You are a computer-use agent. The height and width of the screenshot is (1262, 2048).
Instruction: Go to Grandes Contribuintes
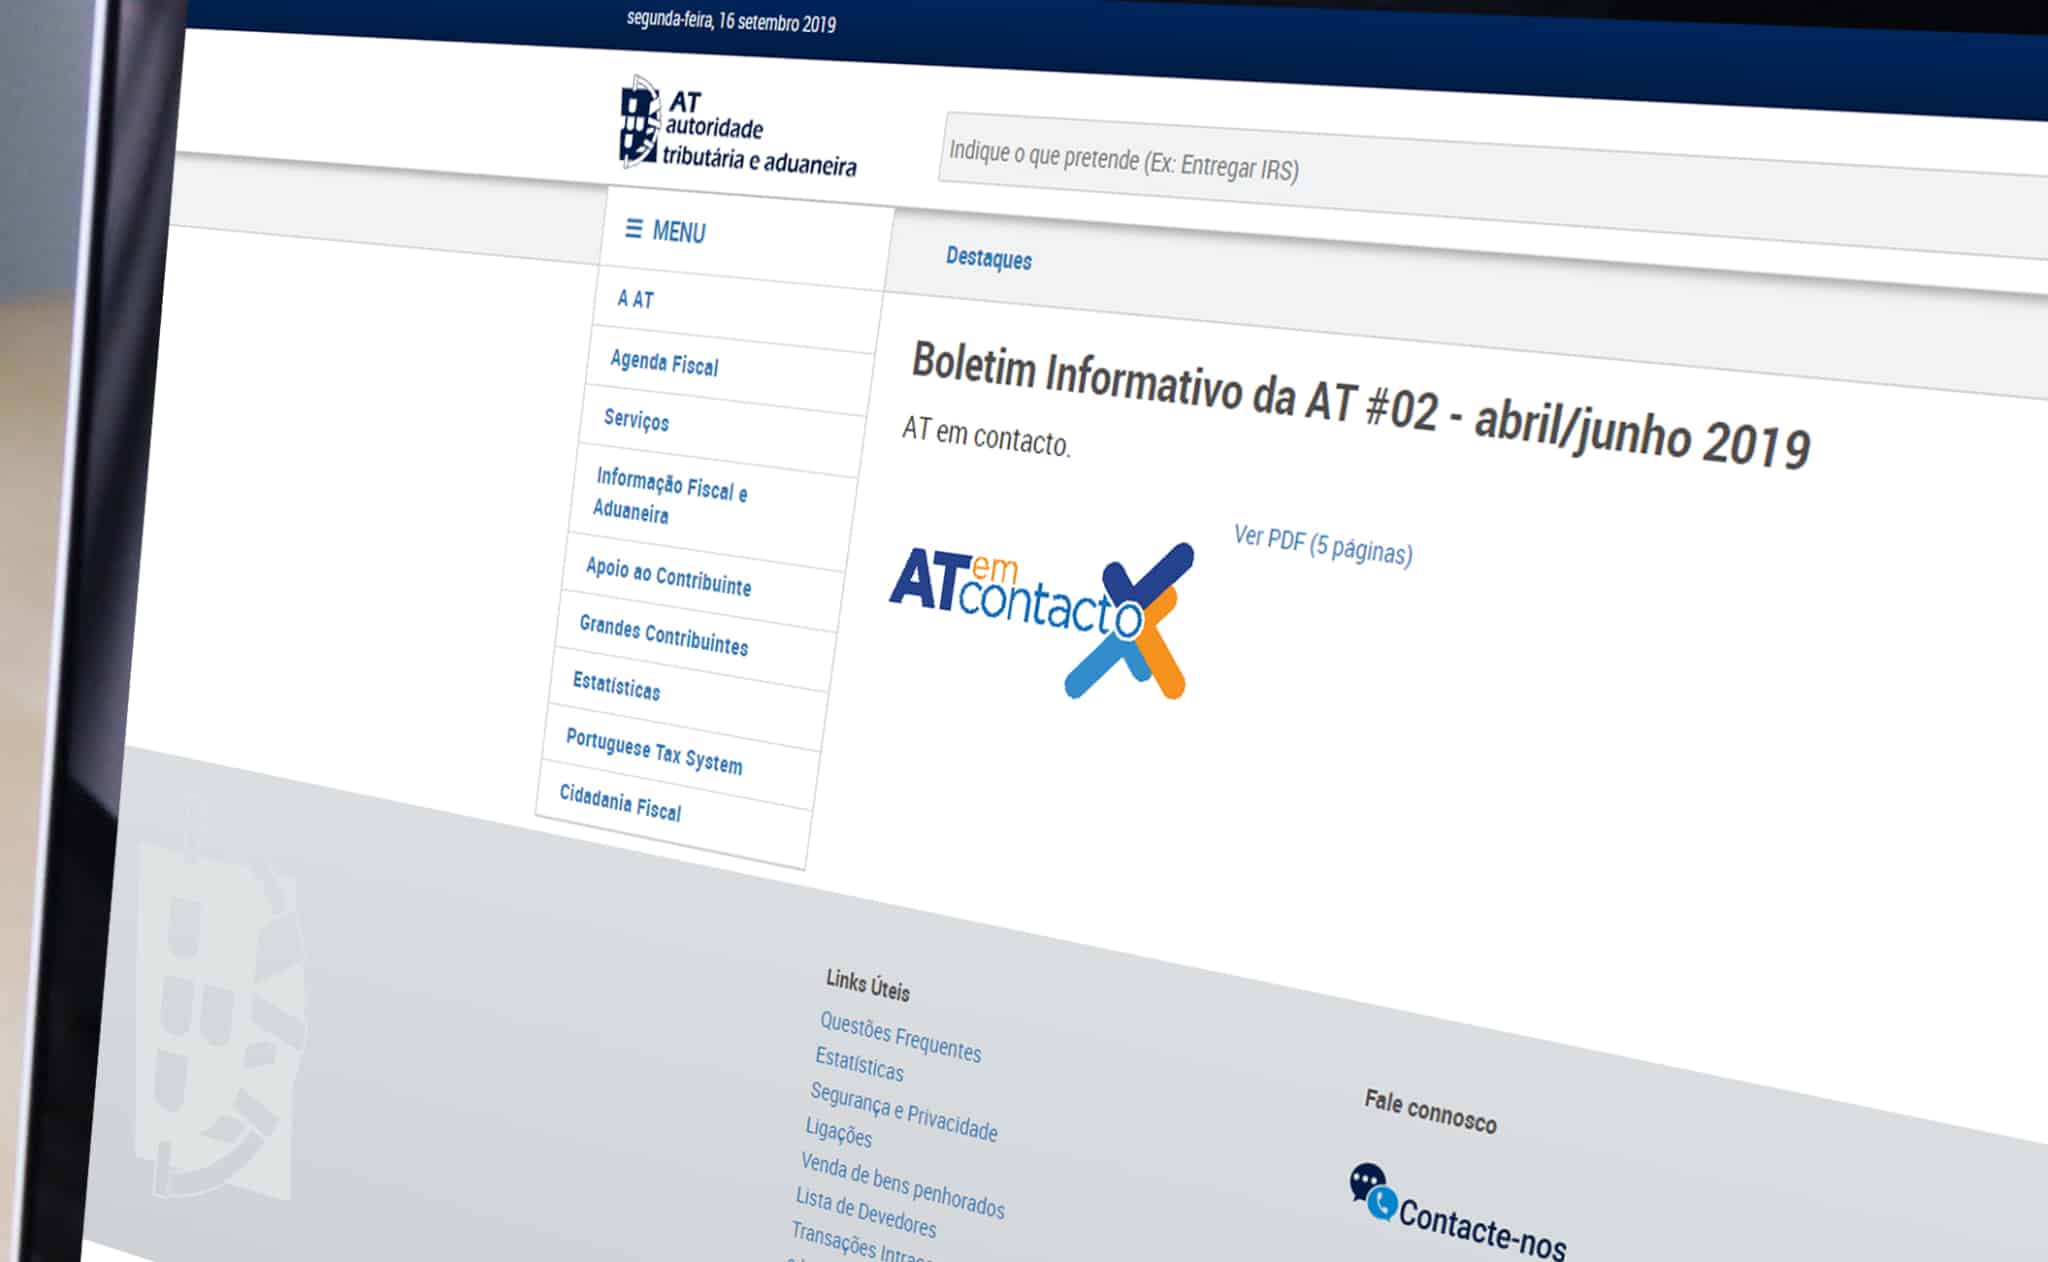tap(663, 636)
